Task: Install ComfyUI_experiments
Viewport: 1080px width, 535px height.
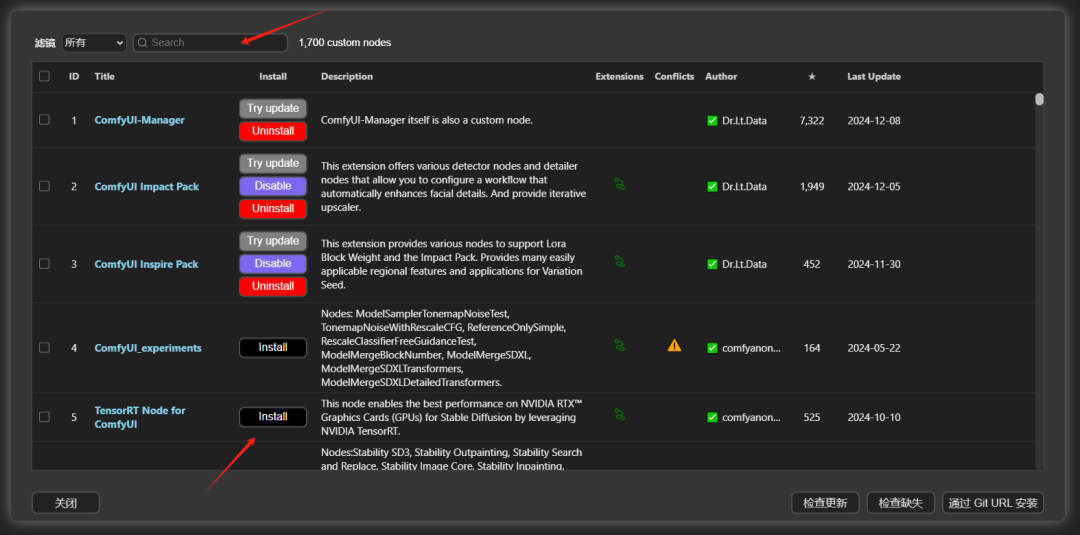Action: [273, 348]
